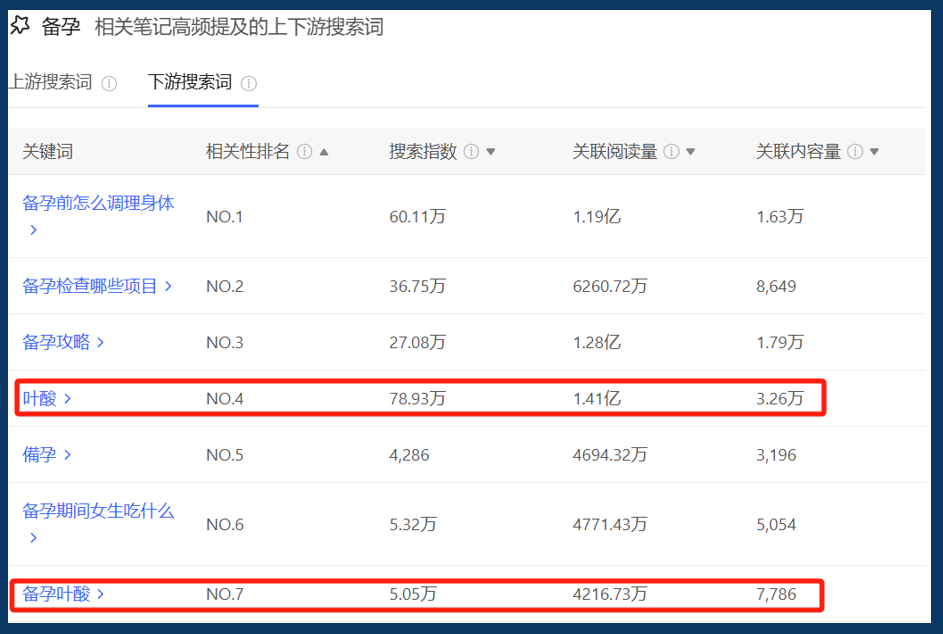This screenshot has height=634, width=943.
Task: Click content volume value 3.26万
Action: point(779,398)
